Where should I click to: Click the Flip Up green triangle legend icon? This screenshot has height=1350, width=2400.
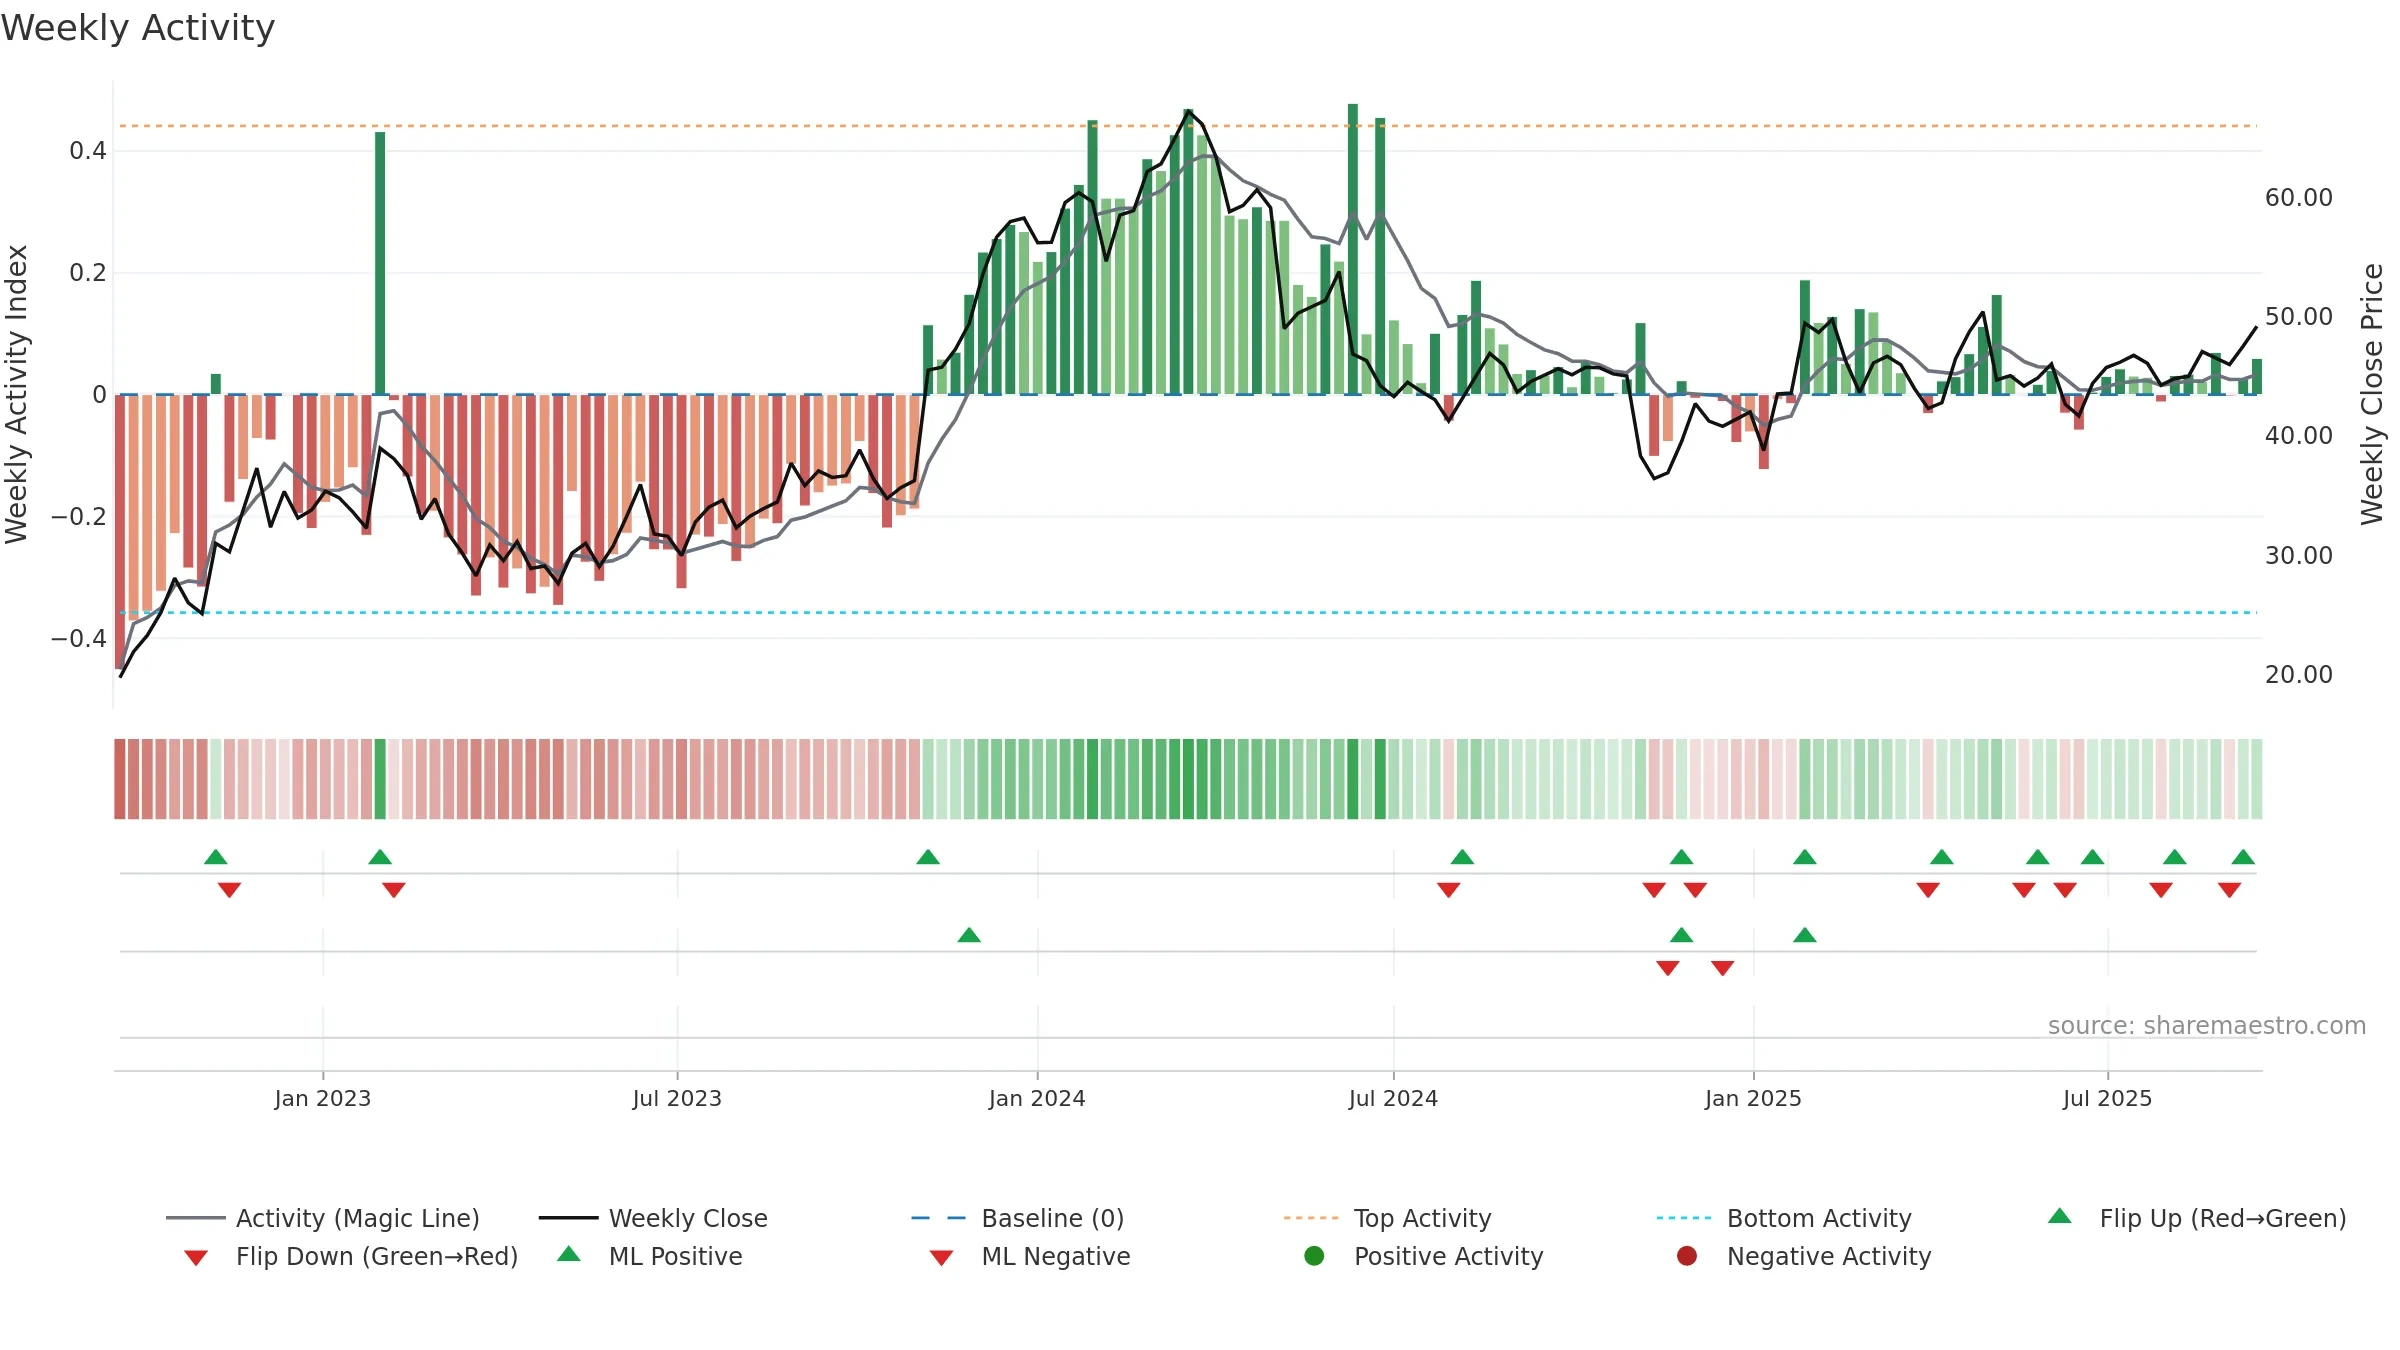pos(2060,1216)
